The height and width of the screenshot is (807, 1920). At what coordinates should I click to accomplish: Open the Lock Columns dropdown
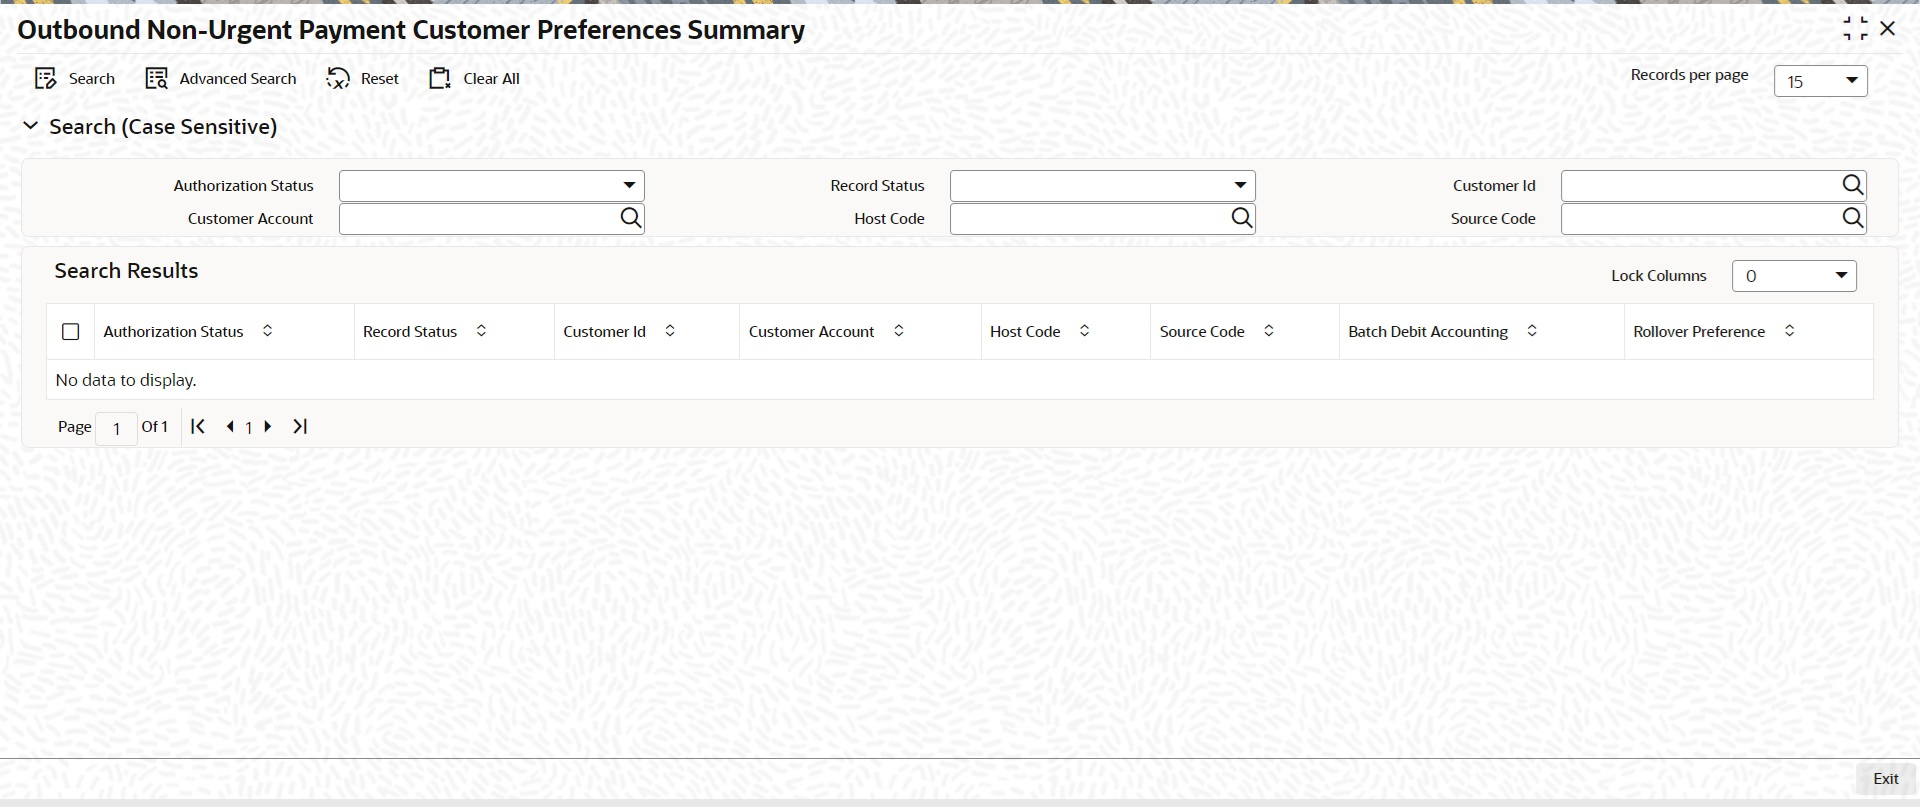1794,276
